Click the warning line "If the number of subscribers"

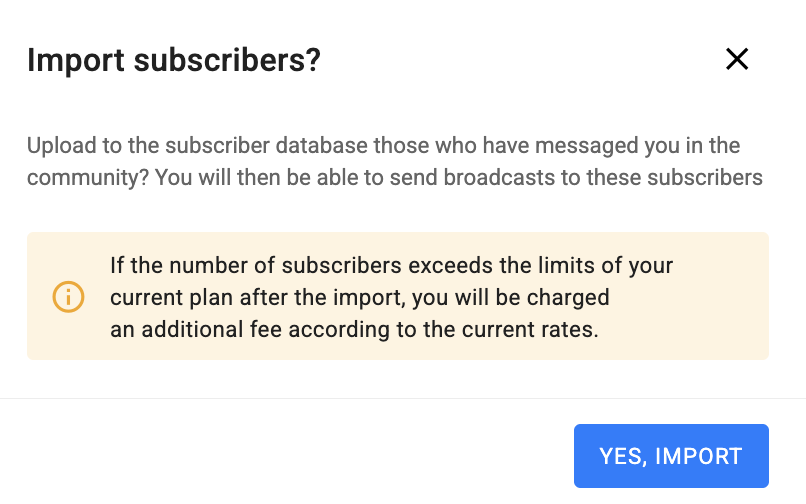click(x=391, y=266)
